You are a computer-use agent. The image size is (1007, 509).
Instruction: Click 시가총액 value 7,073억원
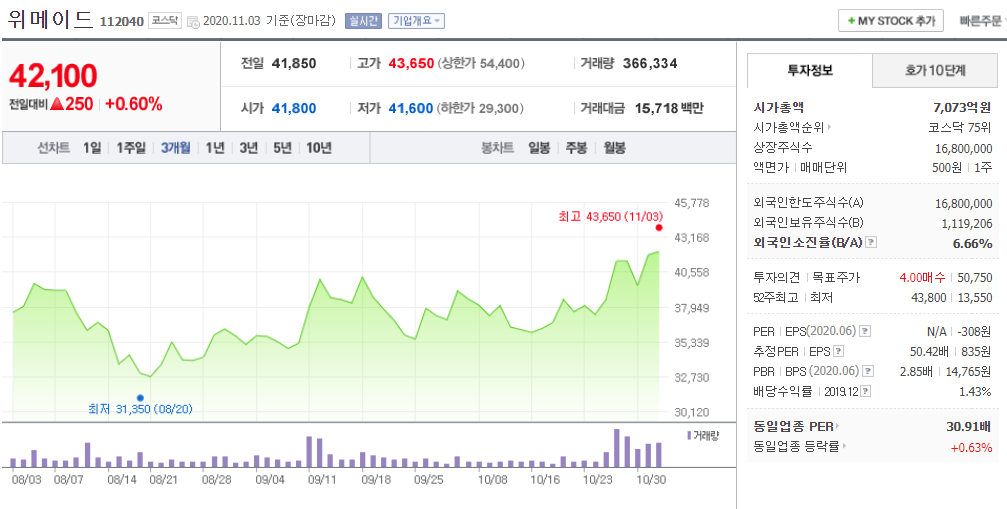(963, 107)
